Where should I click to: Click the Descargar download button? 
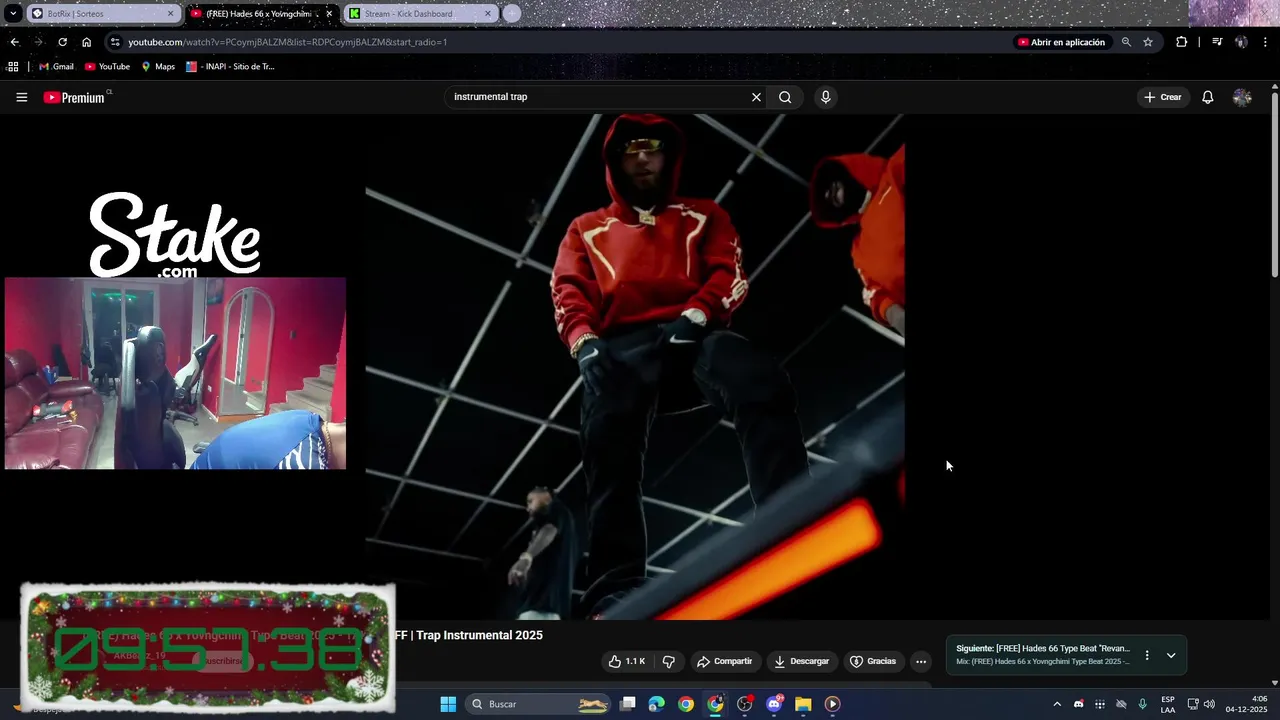pos(801,661)
